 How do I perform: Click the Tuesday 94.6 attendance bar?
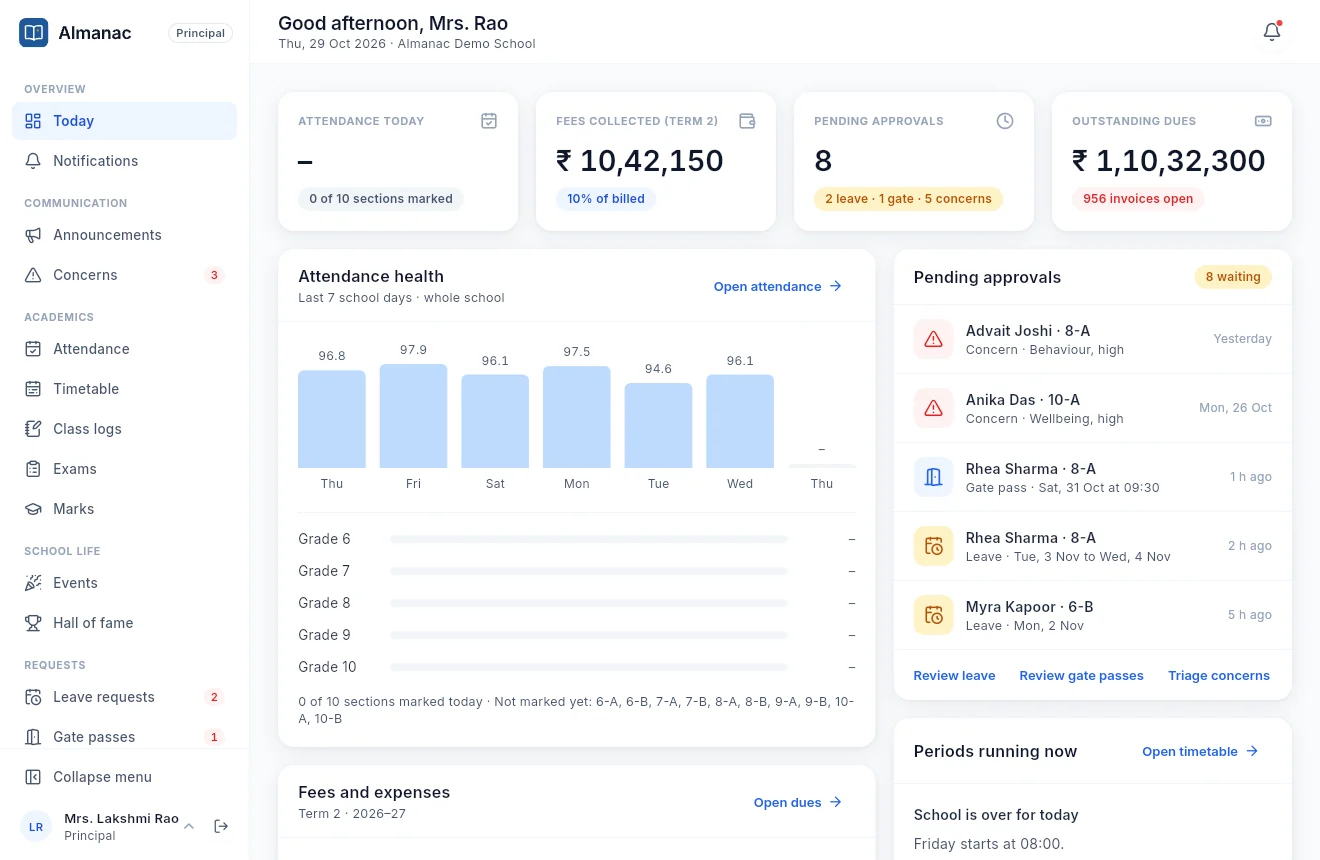click(x=658, y=426)
